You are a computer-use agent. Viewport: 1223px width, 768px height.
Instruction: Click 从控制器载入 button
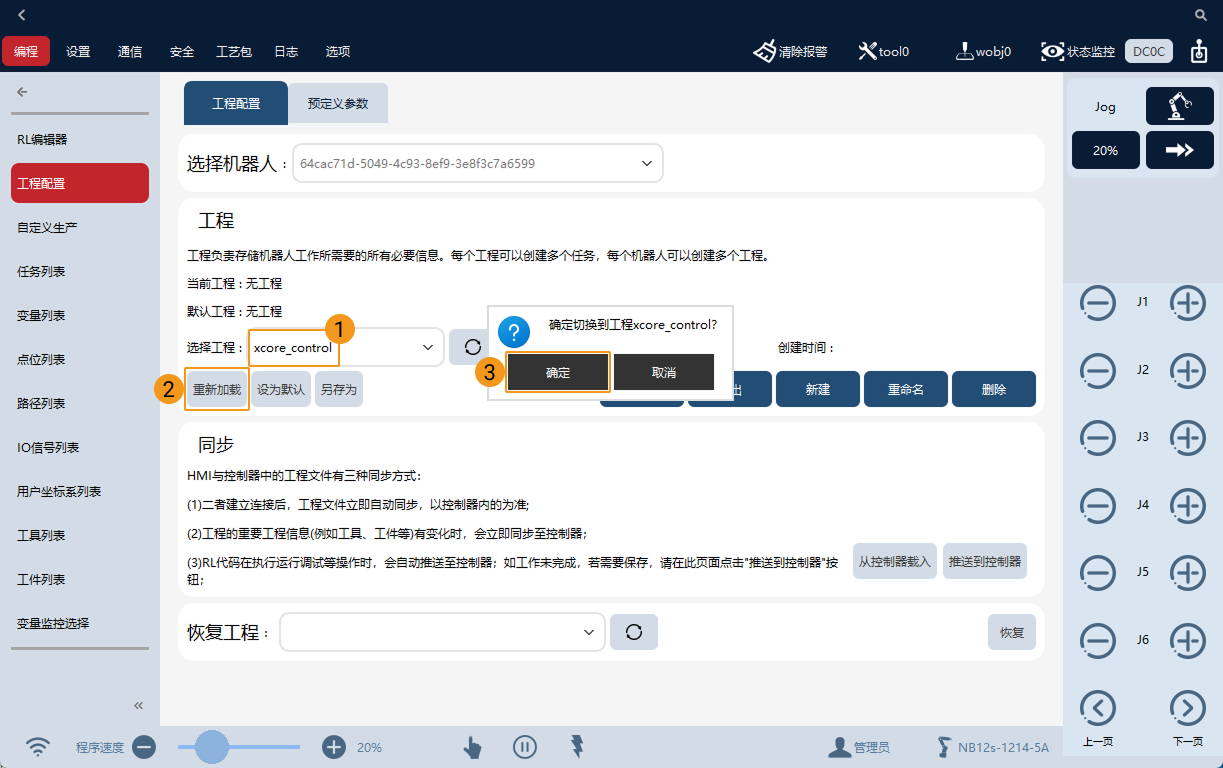[x=895, y=561]
